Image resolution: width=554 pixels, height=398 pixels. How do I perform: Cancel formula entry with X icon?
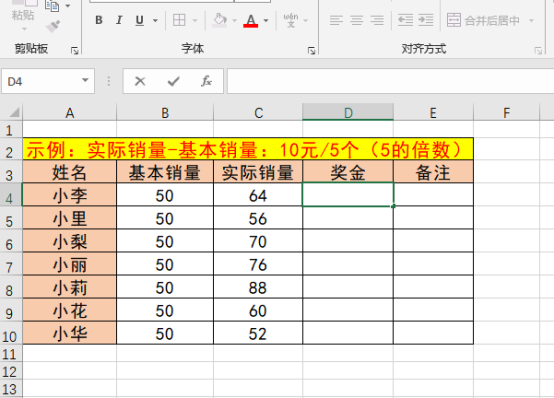click(140, 81)
